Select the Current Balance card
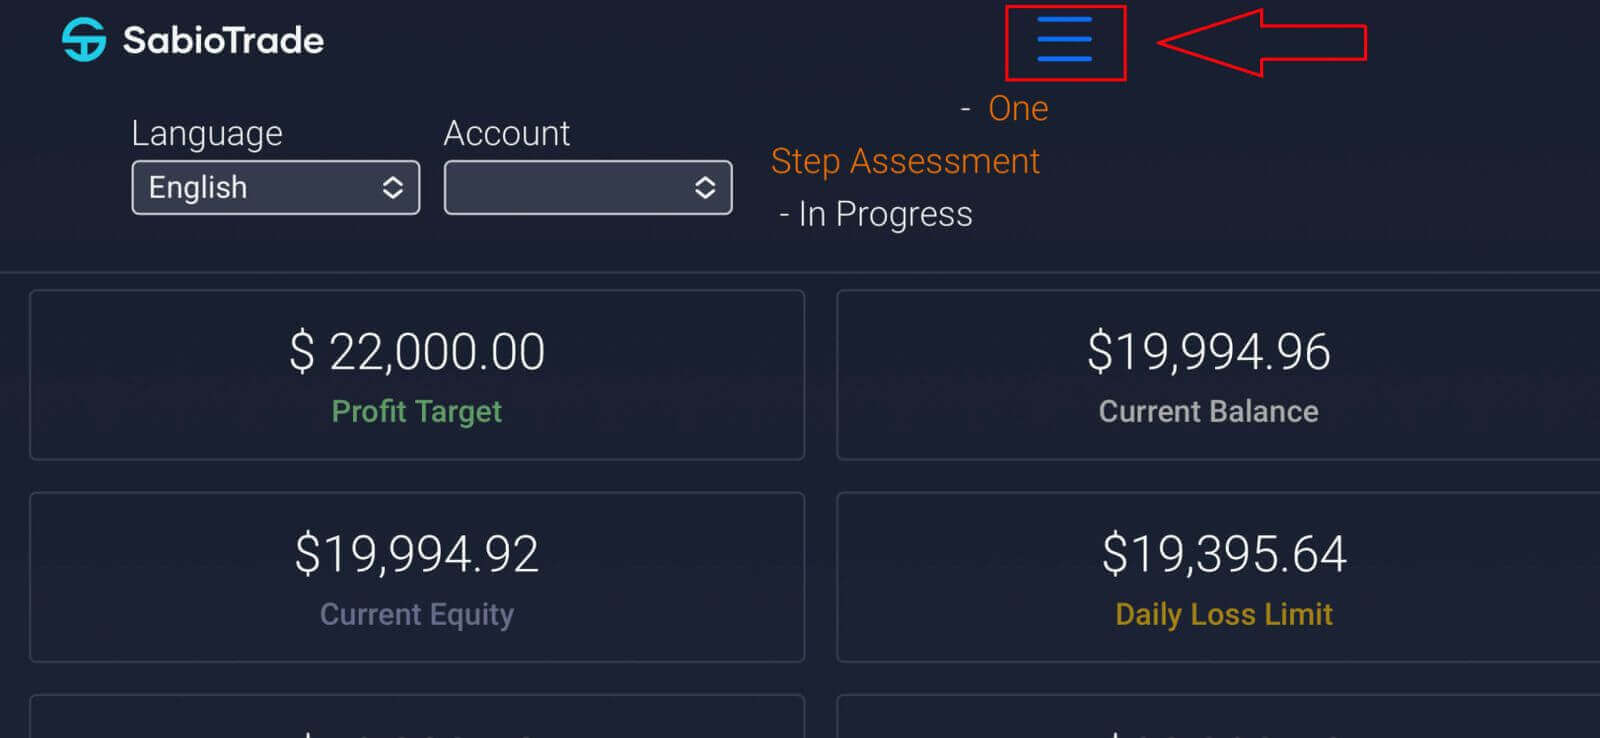The width and height of the screenshot is (1600, 738). (1208, 375)
